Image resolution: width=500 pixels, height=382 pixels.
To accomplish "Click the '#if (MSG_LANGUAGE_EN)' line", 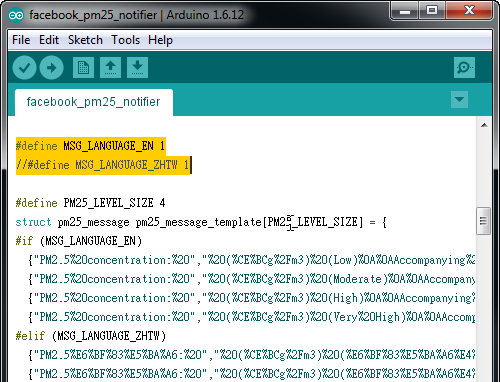I will (x=79, y=241).
